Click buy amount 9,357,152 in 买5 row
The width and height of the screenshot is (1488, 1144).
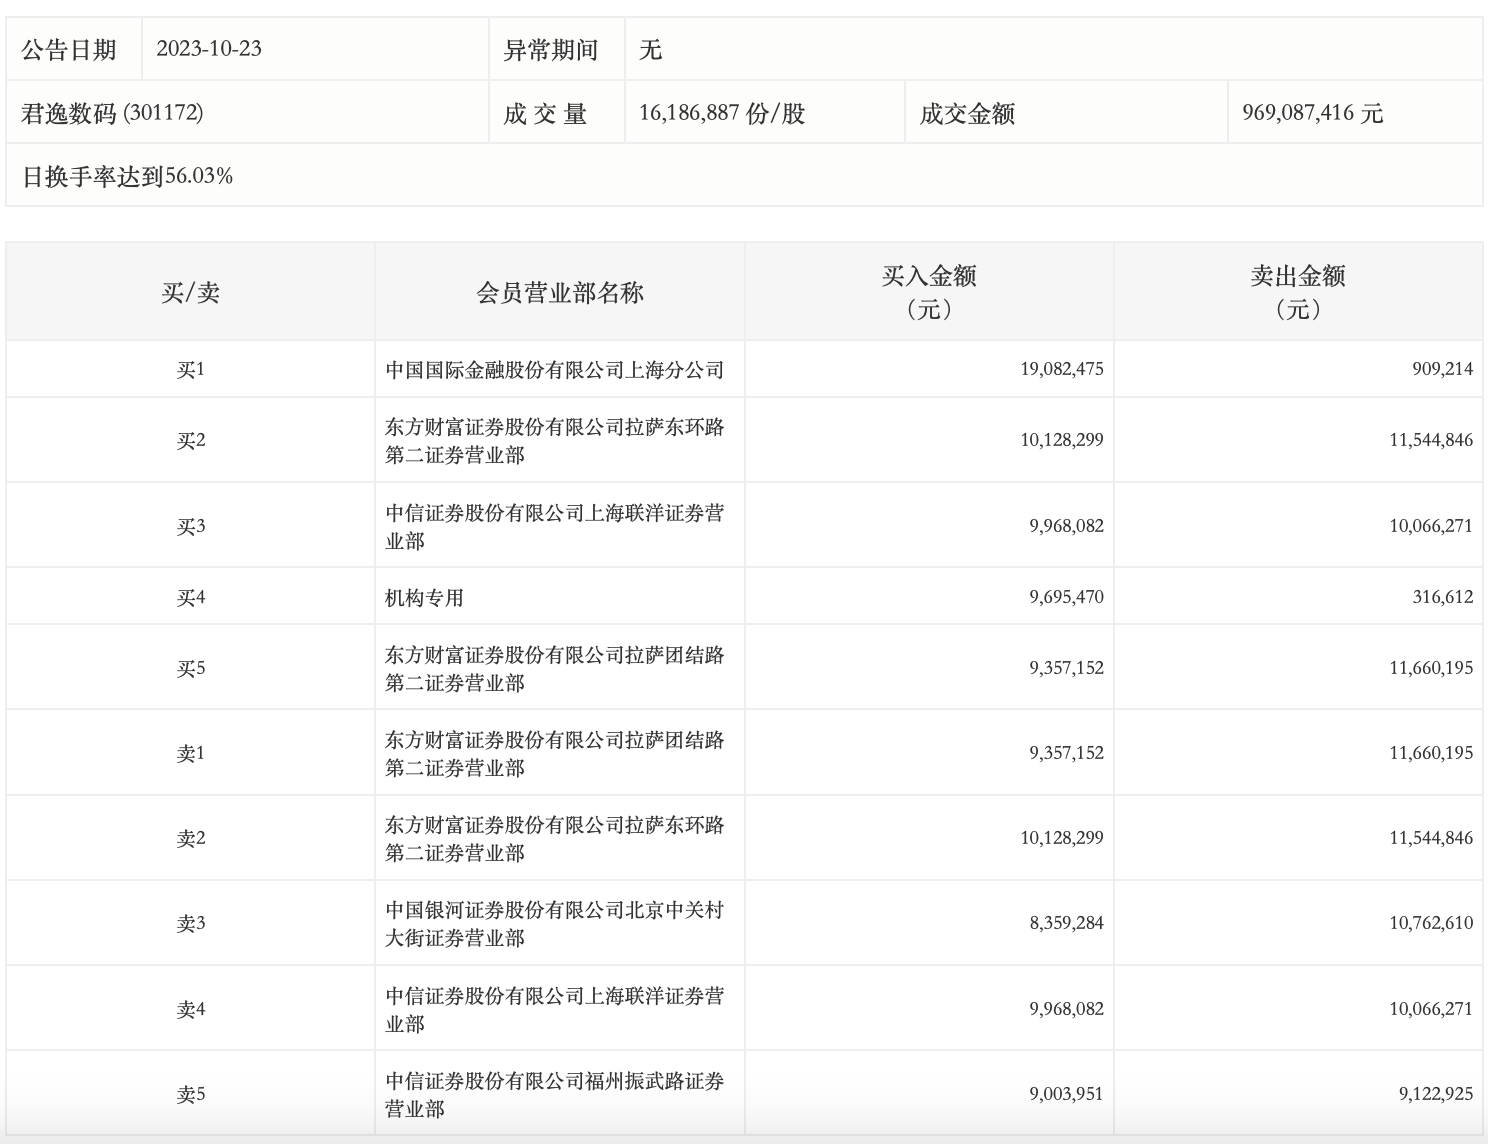1067,668
